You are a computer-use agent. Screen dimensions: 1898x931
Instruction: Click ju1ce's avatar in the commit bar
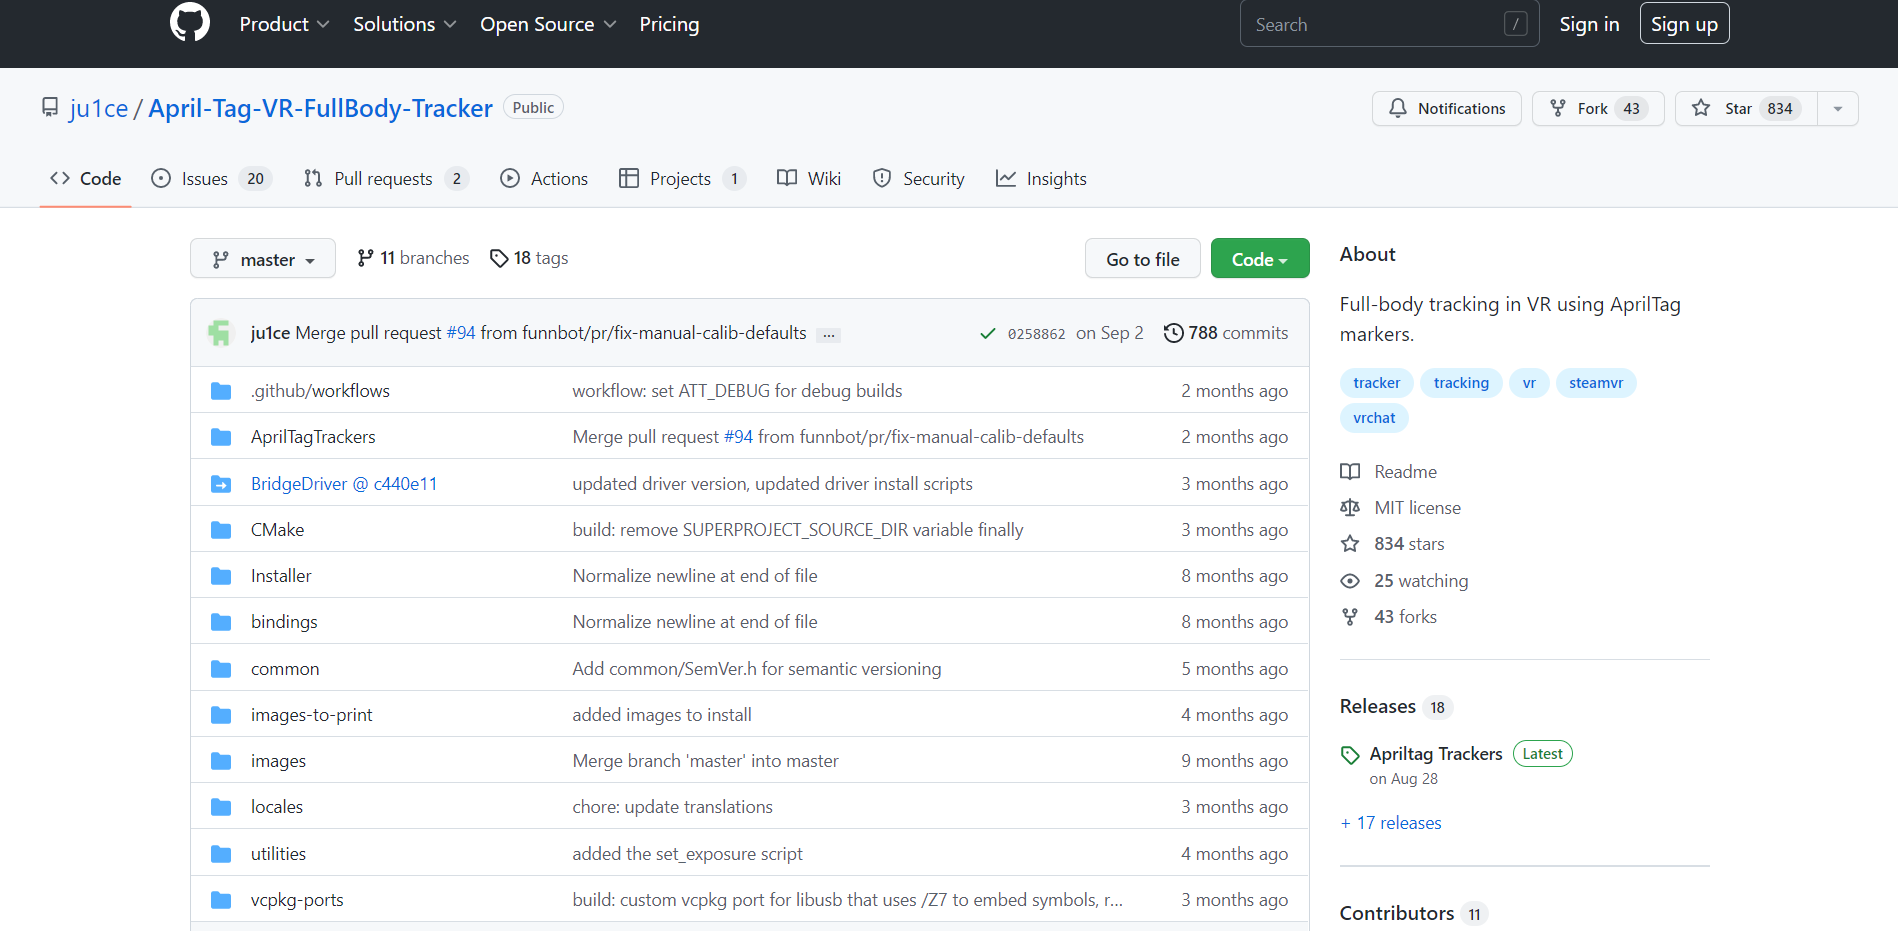[220, 333]
